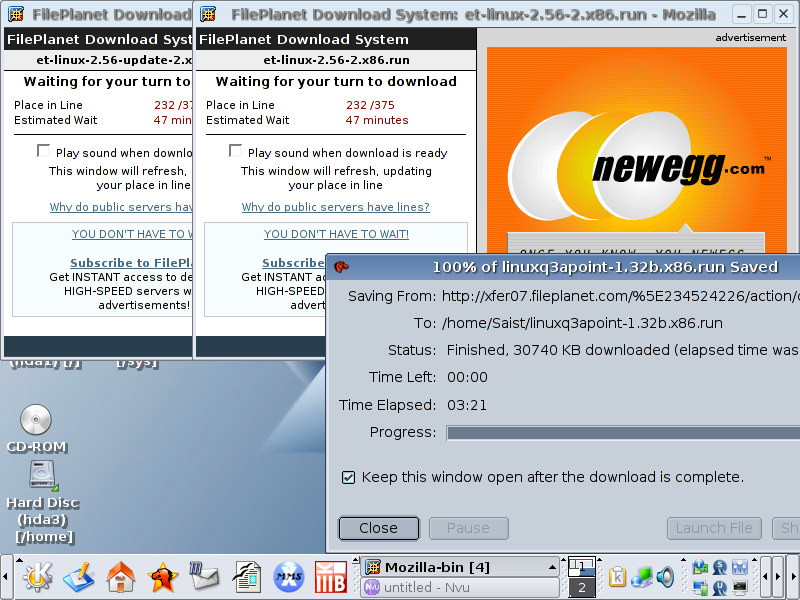The width and height of the screenshot is (800, 600).
Task: Switch to virtual desktop 2
Action: point(581,588)
